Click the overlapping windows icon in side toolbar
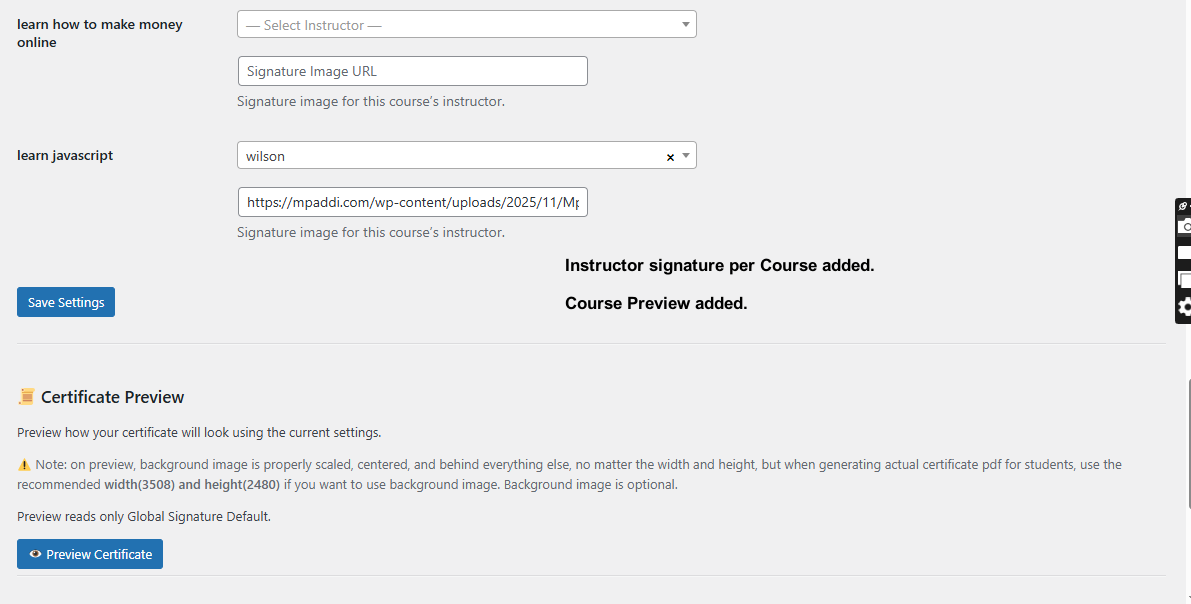1191x604 pixels. coord(1184,280)
